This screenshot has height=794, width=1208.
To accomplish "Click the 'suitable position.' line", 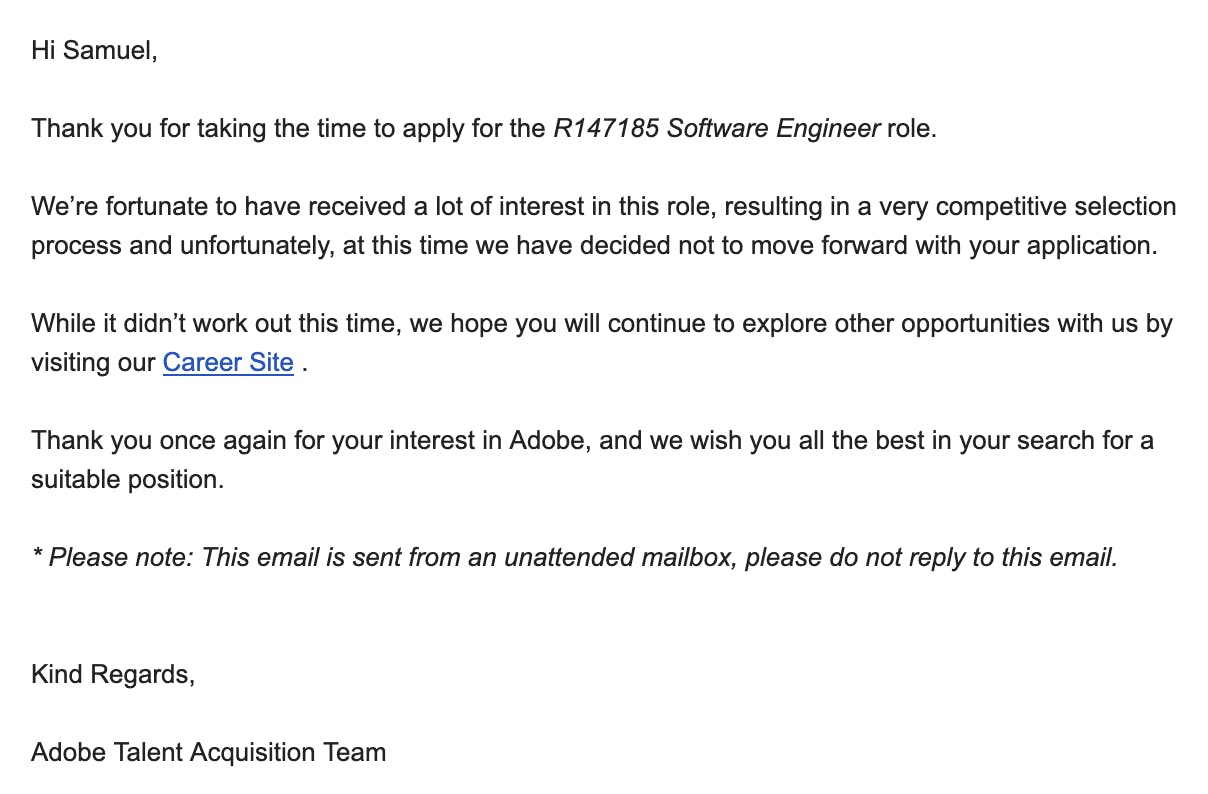I will [127, 479].
